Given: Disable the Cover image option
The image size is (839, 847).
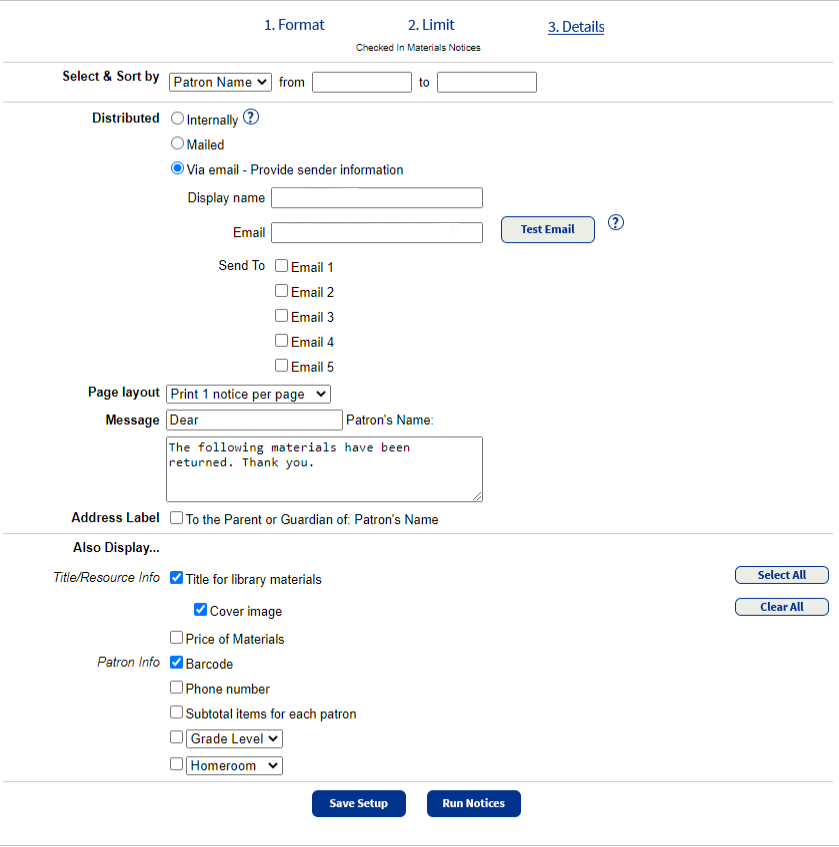Looking at the screenshot, I should [200, 609].
